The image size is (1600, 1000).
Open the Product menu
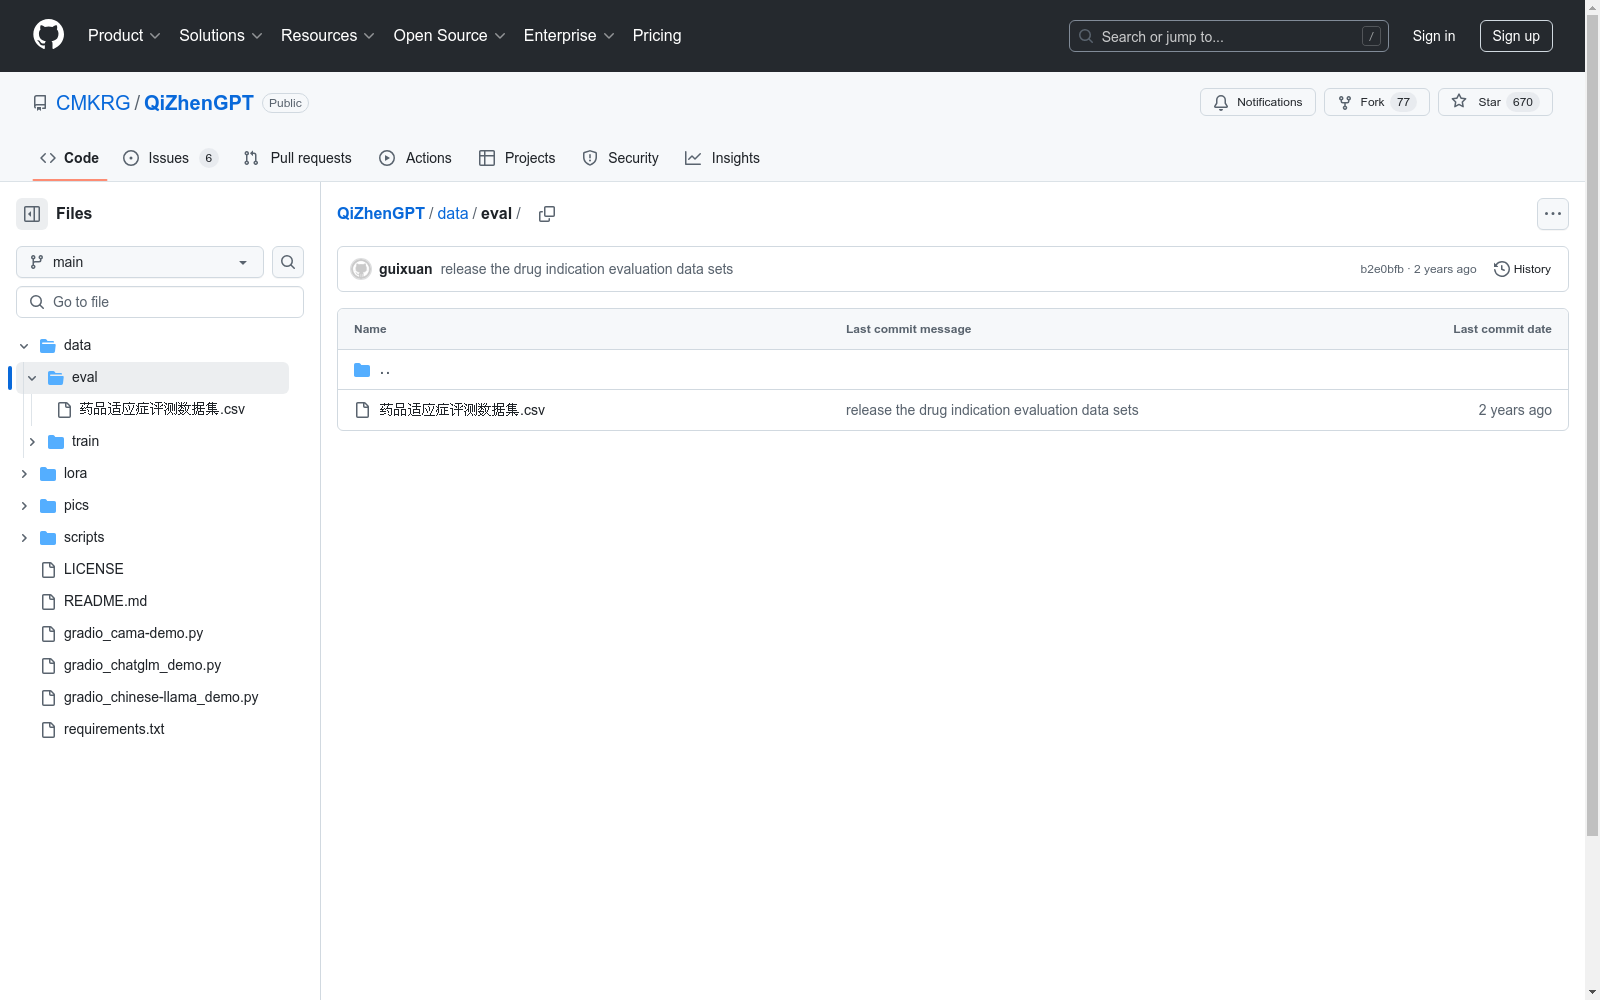pos(124,35)
